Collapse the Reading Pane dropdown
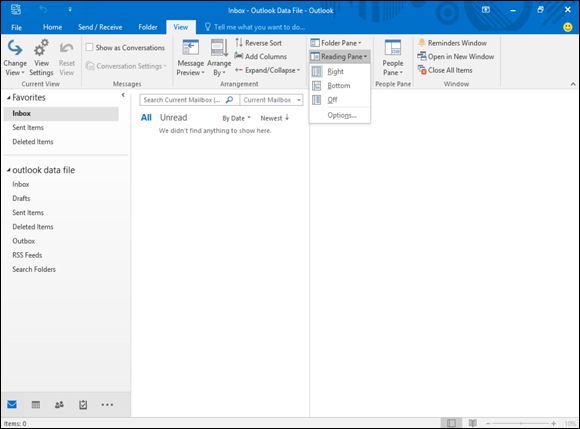 coord(339,57)
